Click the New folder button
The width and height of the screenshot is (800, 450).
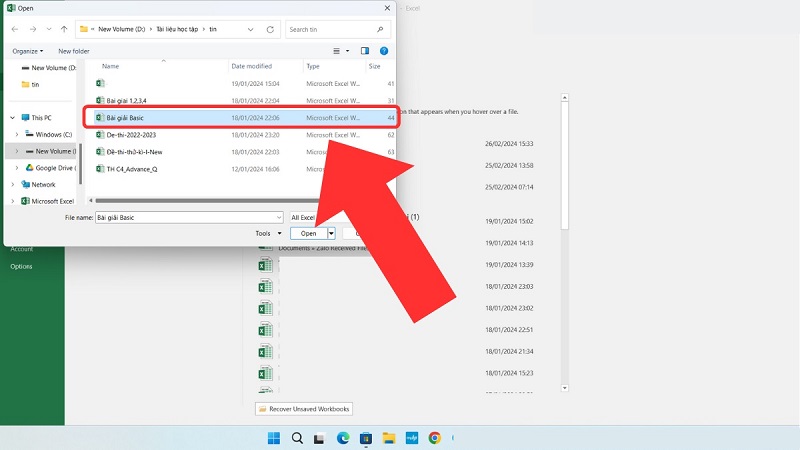[x=73, y=51]
